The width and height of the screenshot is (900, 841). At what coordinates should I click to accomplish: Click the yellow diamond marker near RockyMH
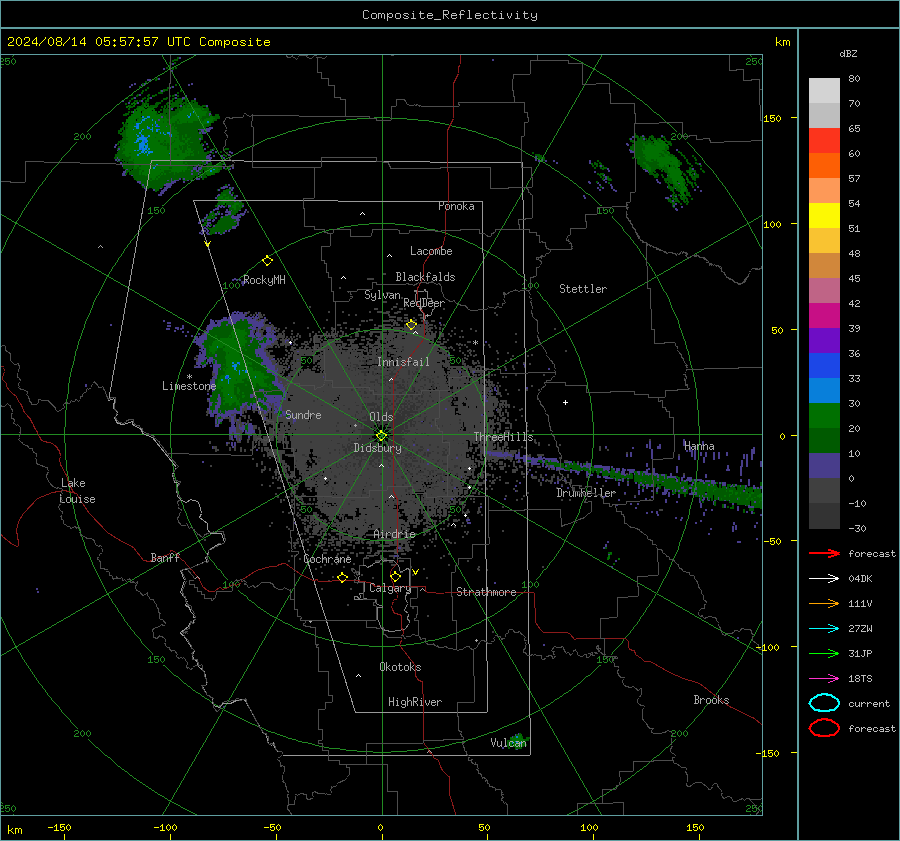pyautogui.click(x=267, y=261)
